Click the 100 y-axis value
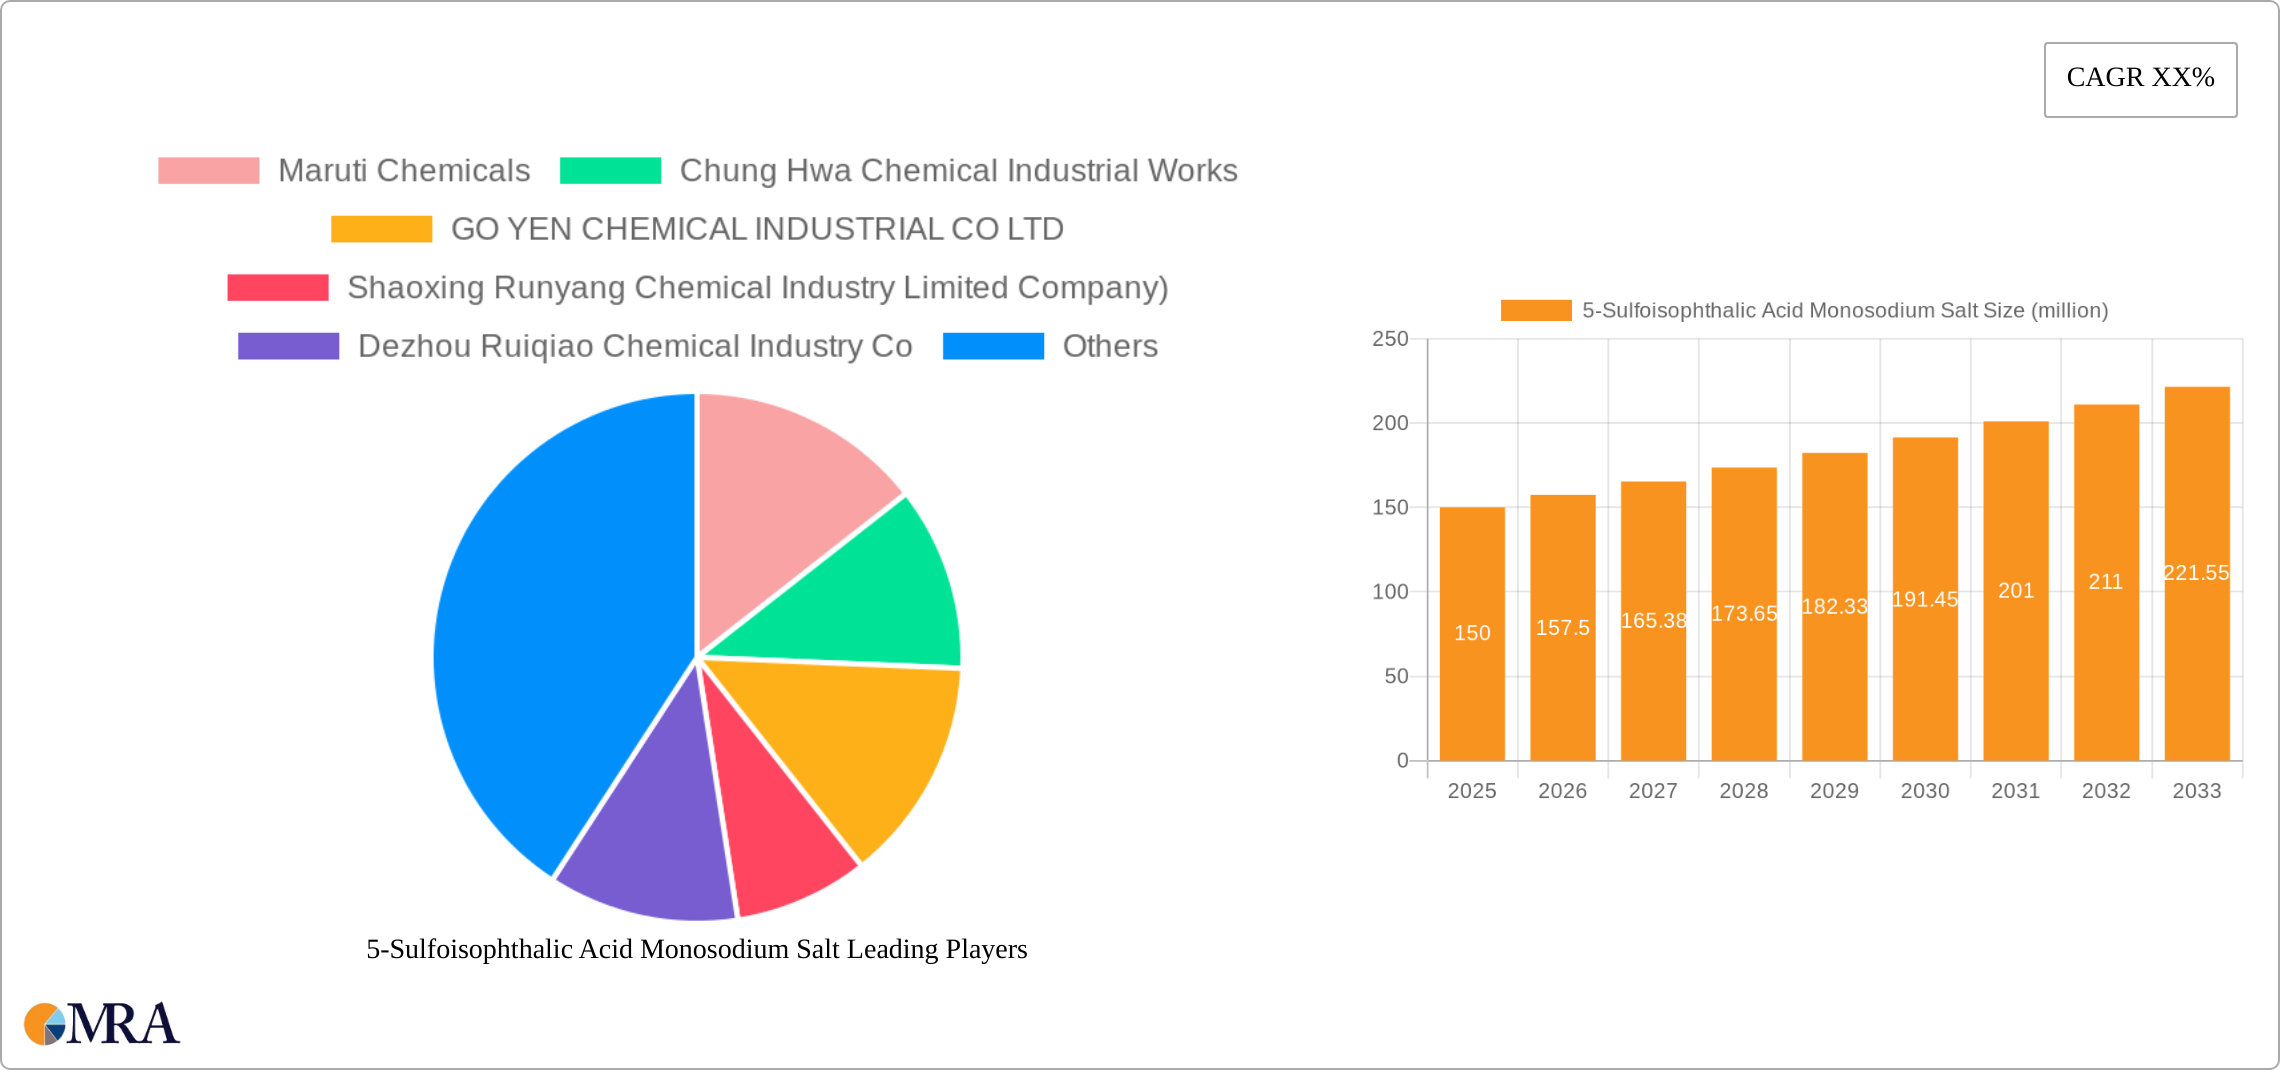This screenshot has height=1070, width=2280. 1390,592
